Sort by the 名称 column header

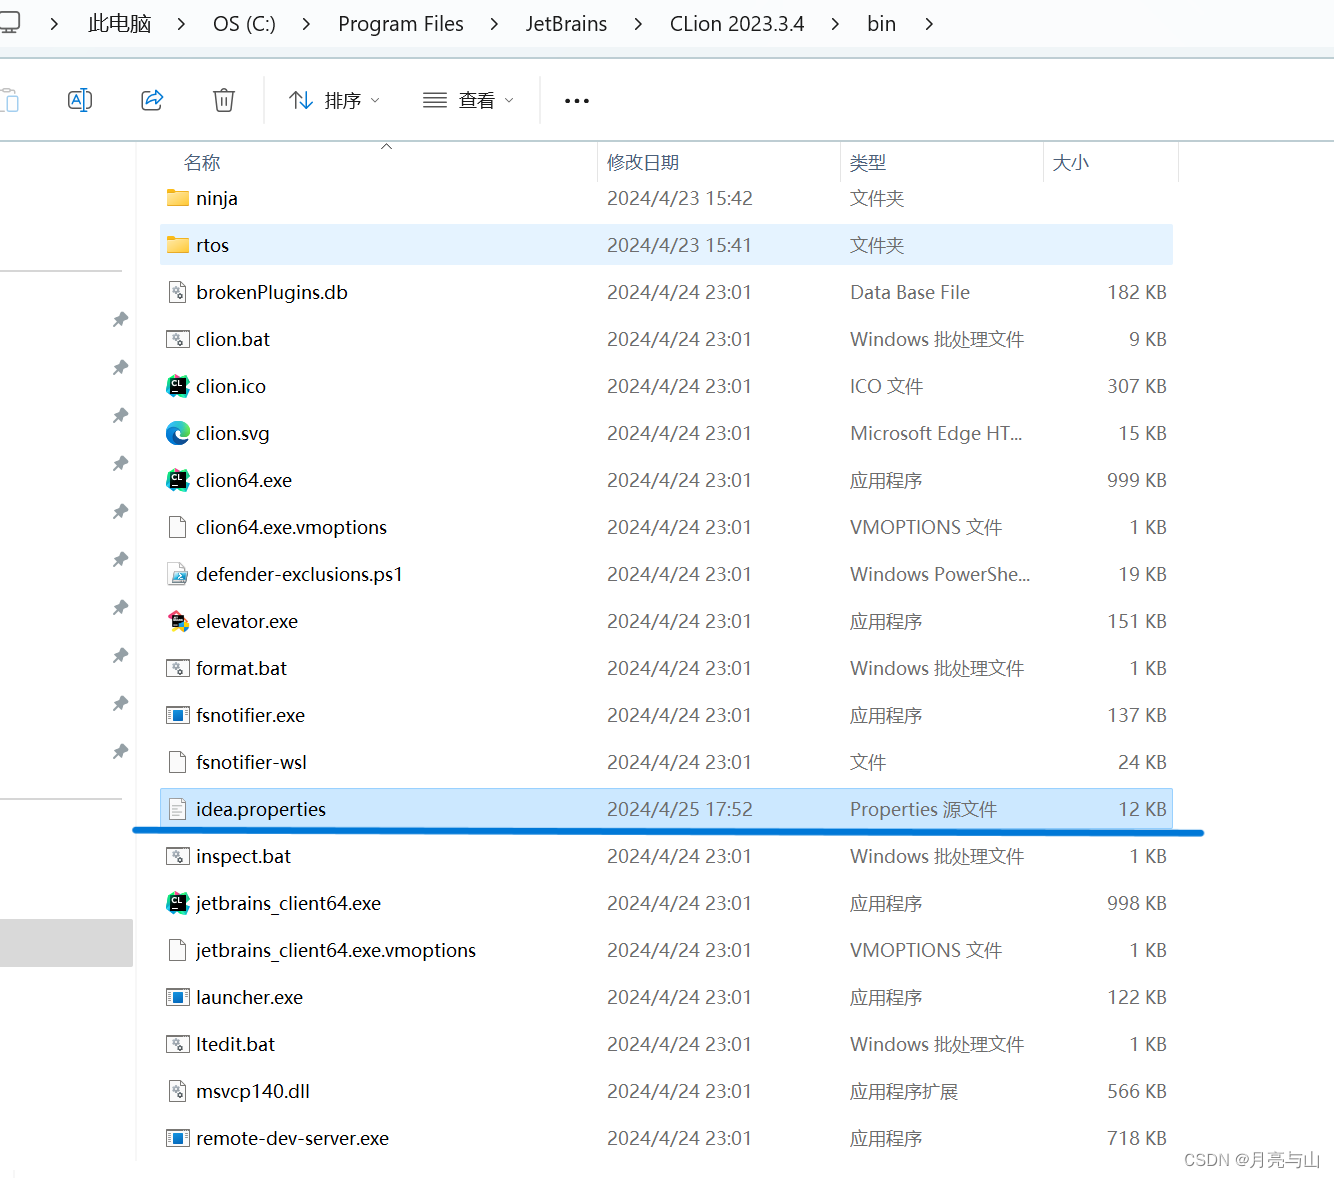pyautogui.click(x=202, y=163)
